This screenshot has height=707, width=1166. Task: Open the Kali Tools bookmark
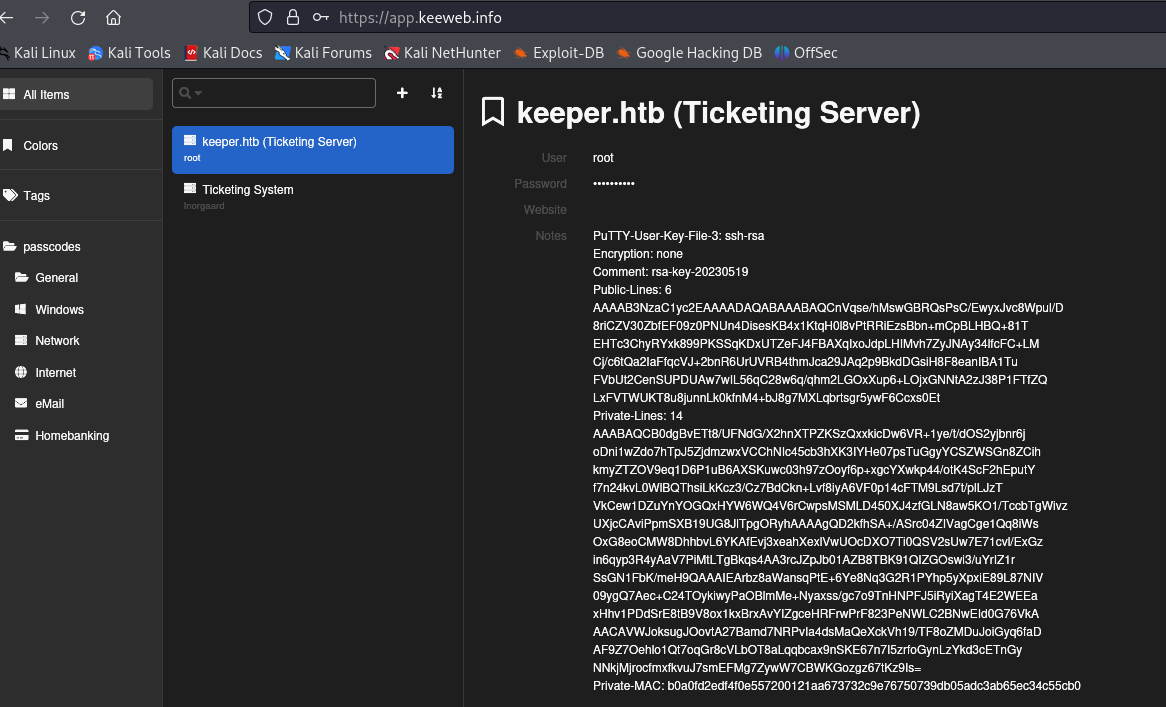(129, 53)
